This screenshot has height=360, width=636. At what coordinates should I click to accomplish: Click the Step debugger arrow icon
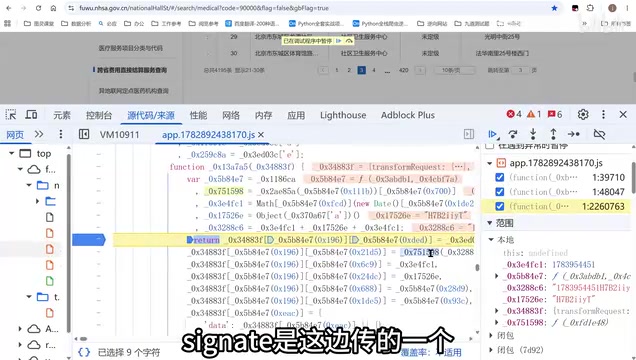[574, 134]
